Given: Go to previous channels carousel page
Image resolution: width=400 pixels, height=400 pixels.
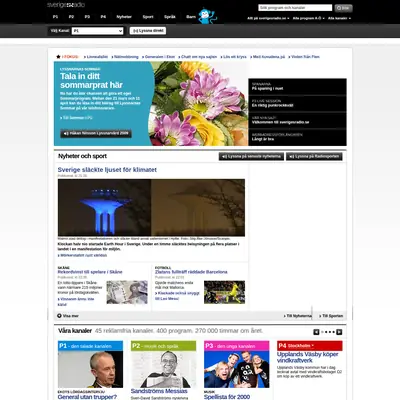Looking at the screenshot, I should tap(316, 332).
